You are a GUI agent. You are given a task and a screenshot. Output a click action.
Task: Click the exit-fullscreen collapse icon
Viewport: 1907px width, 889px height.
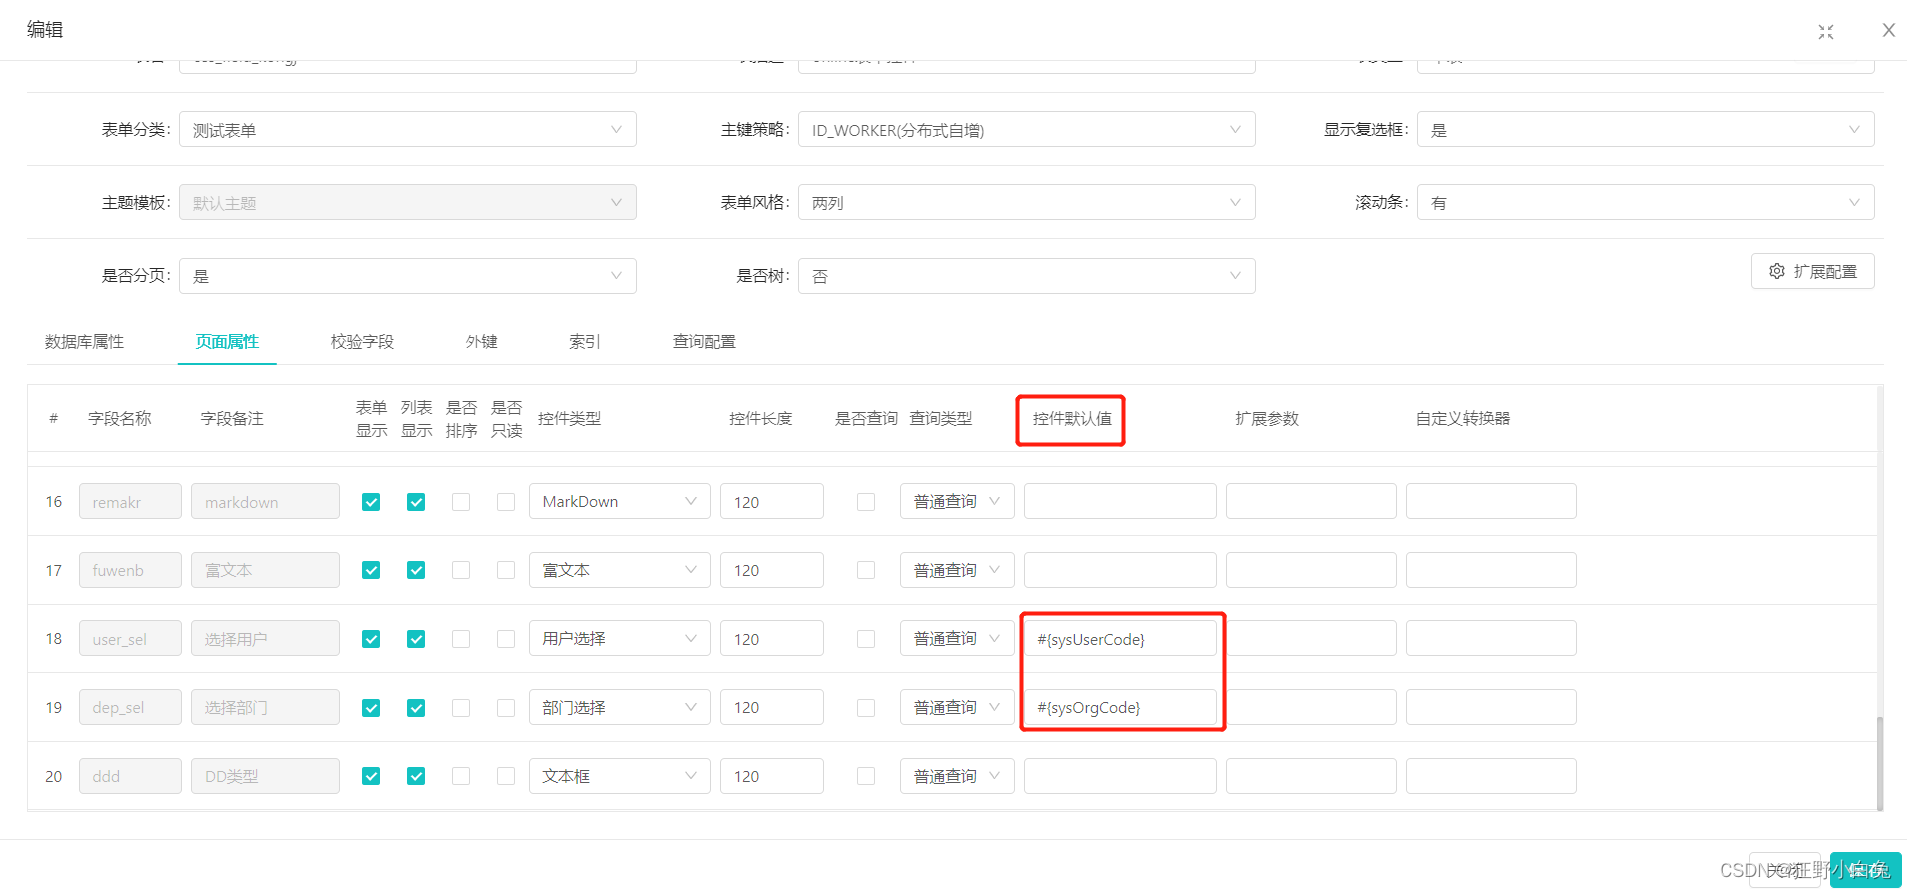pyautogui.click(x=1826, y=32)
